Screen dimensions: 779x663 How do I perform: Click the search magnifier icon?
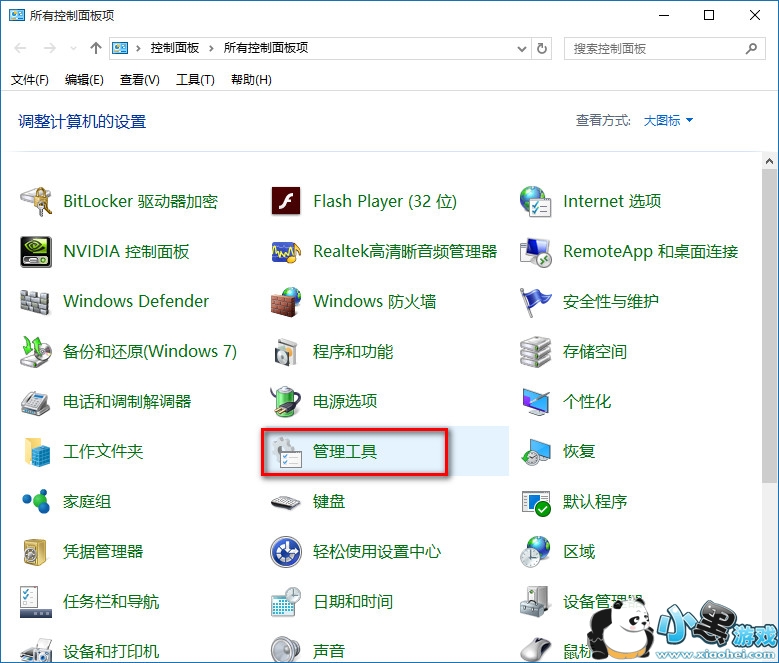coord(751,49)
